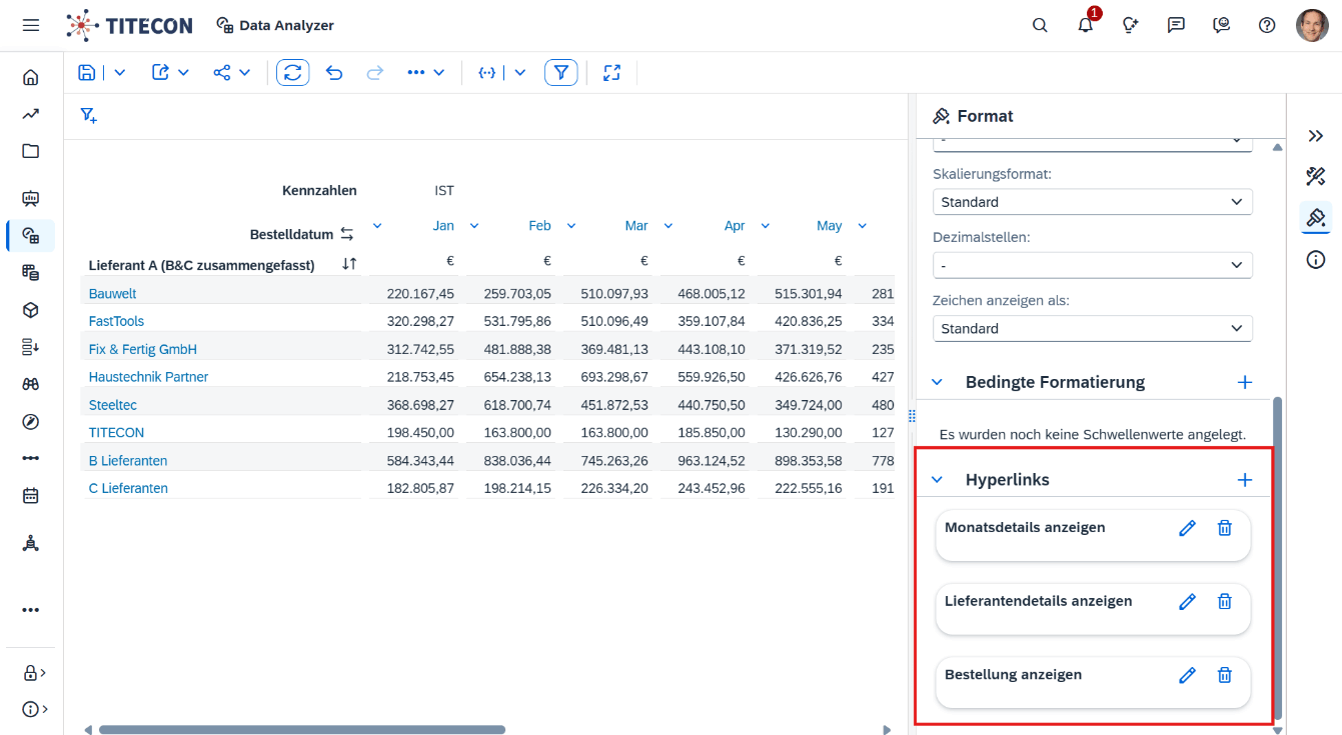Open Dezimalstellen dropdown
1342x735 pixels.
point(1092,265)
